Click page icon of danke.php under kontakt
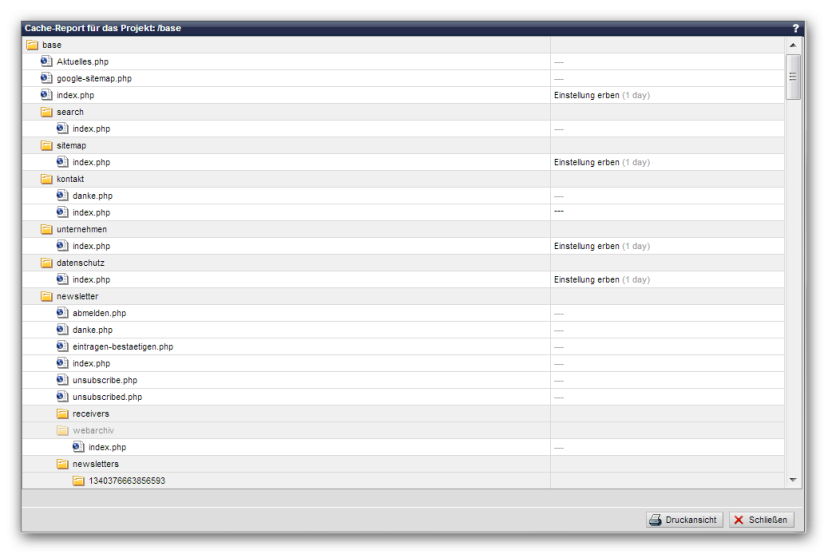 pos(62,195)
